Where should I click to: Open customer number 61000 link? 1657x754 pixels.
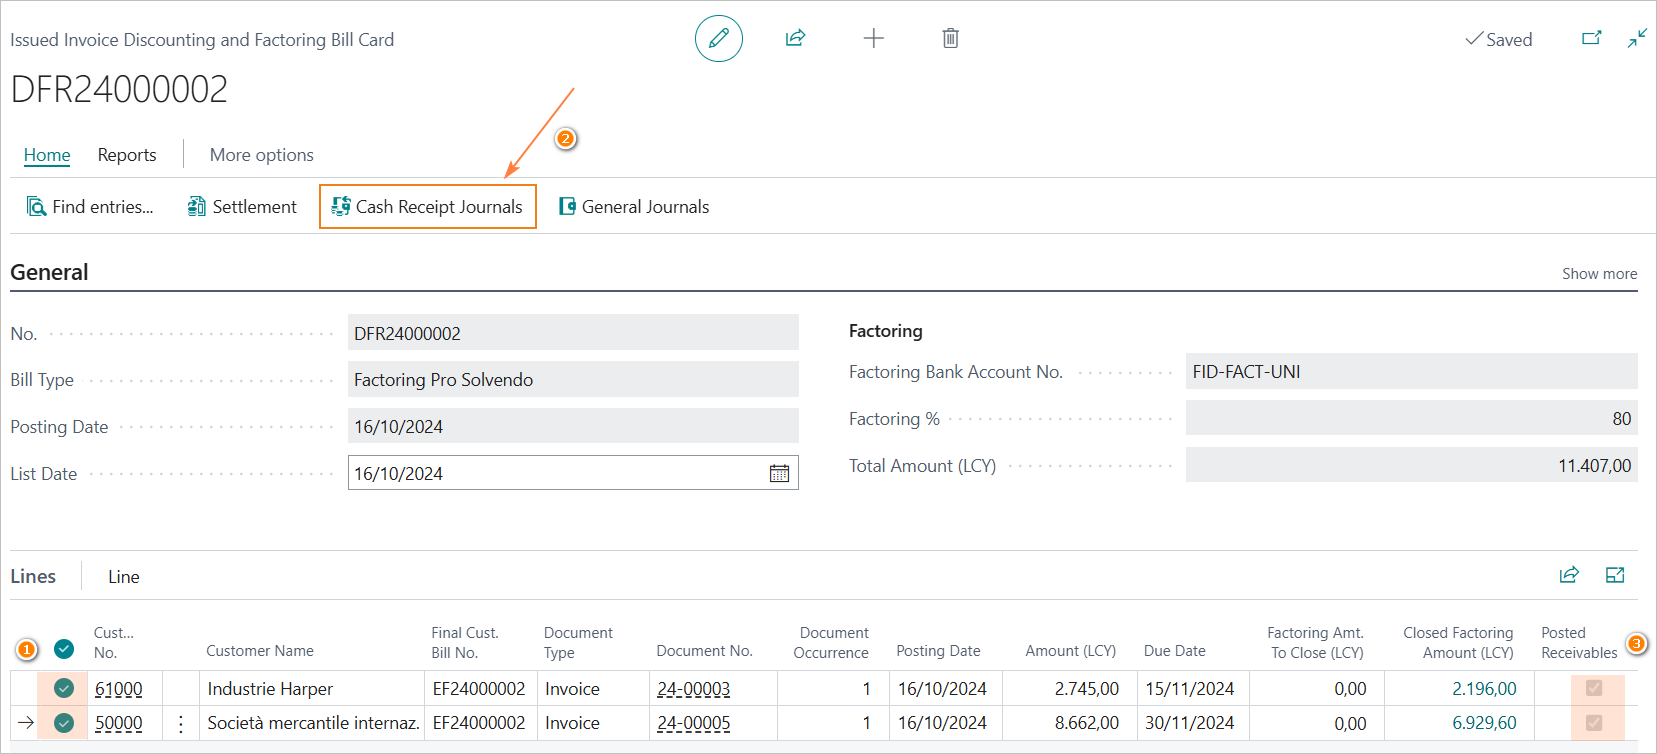[x=119, y=689]
